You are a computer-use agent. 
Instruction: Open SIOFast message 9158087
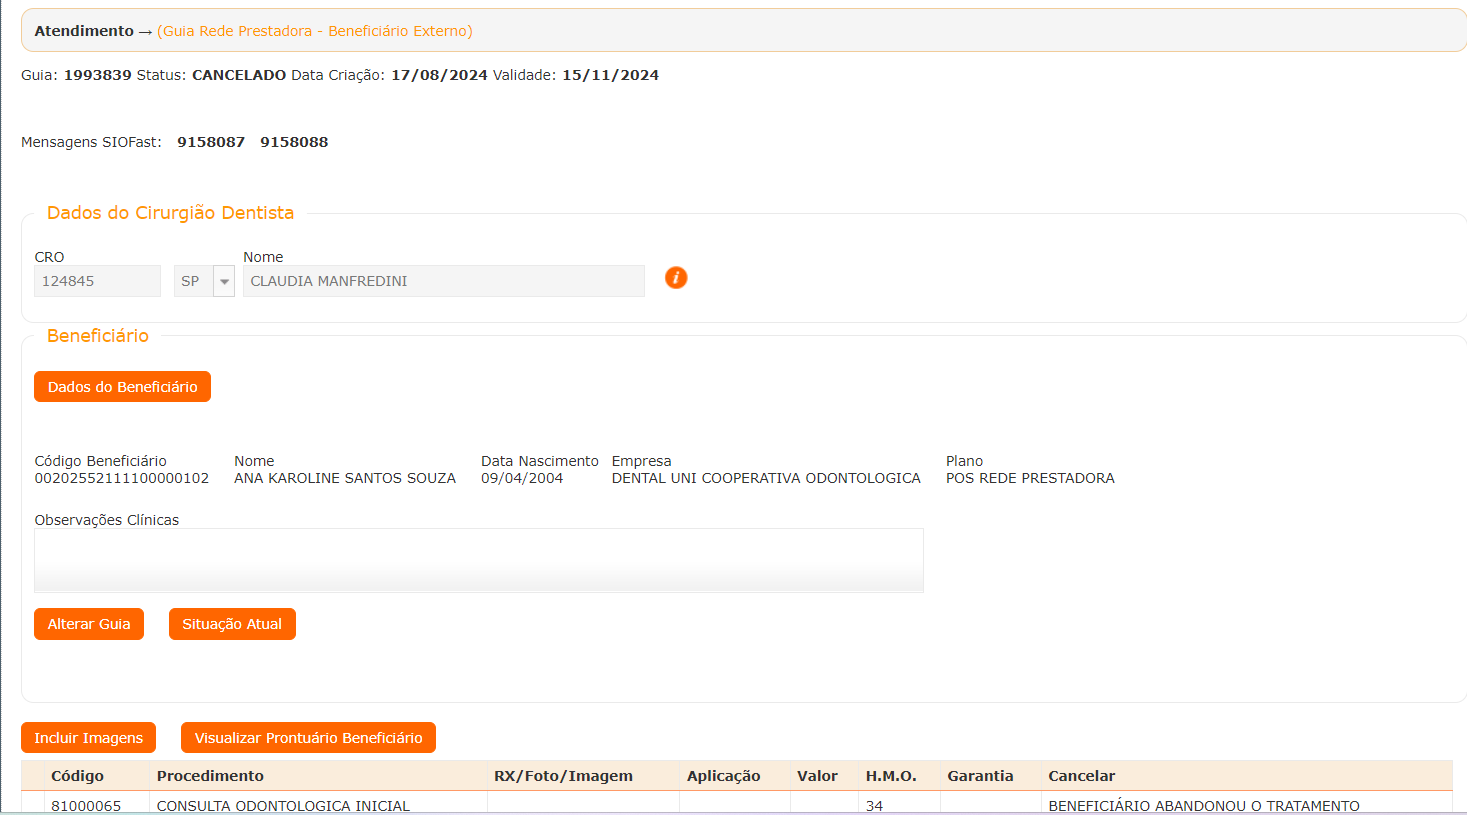pos(211,142)
